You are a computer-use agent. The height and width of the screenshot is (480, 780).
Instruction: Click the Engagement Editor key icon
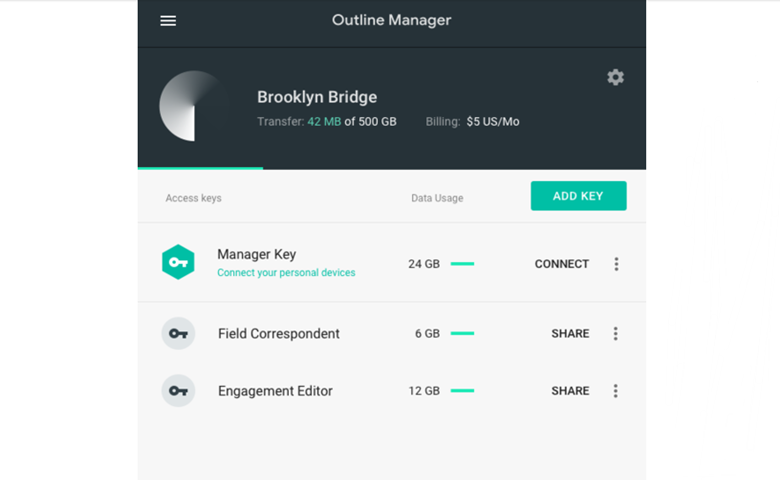click(x=178, y=390)
